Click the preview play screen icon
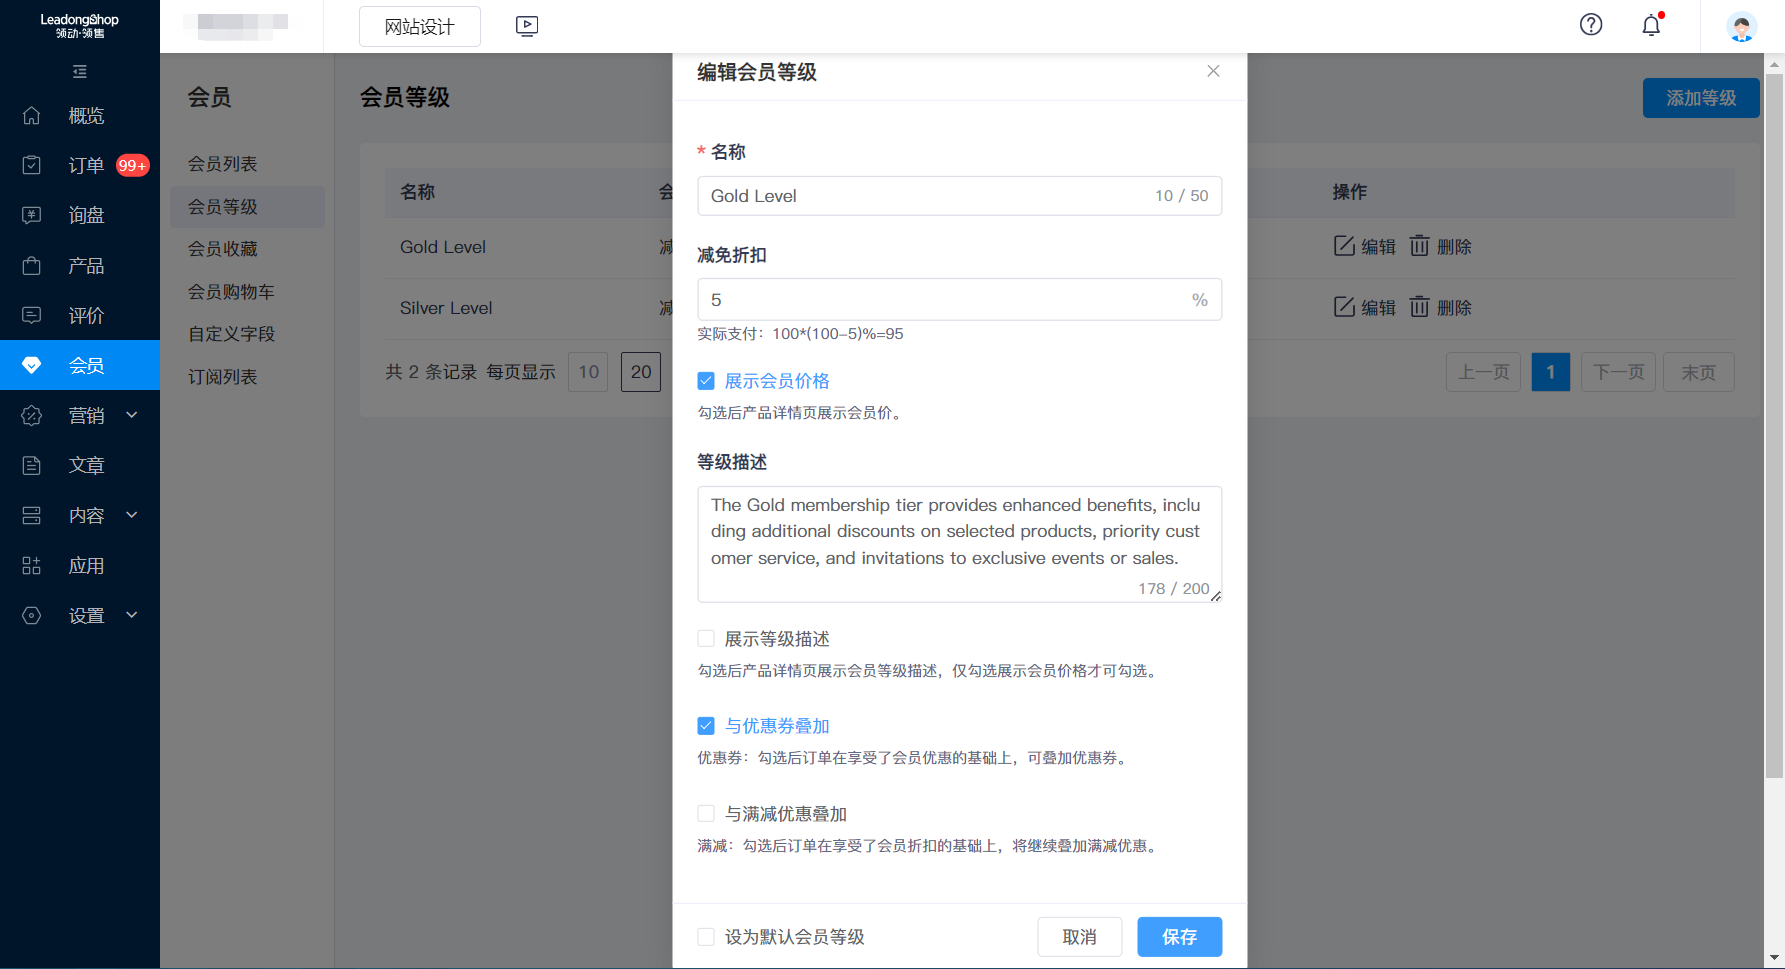This screenshot has height=969, width=1785. point(527,26)
